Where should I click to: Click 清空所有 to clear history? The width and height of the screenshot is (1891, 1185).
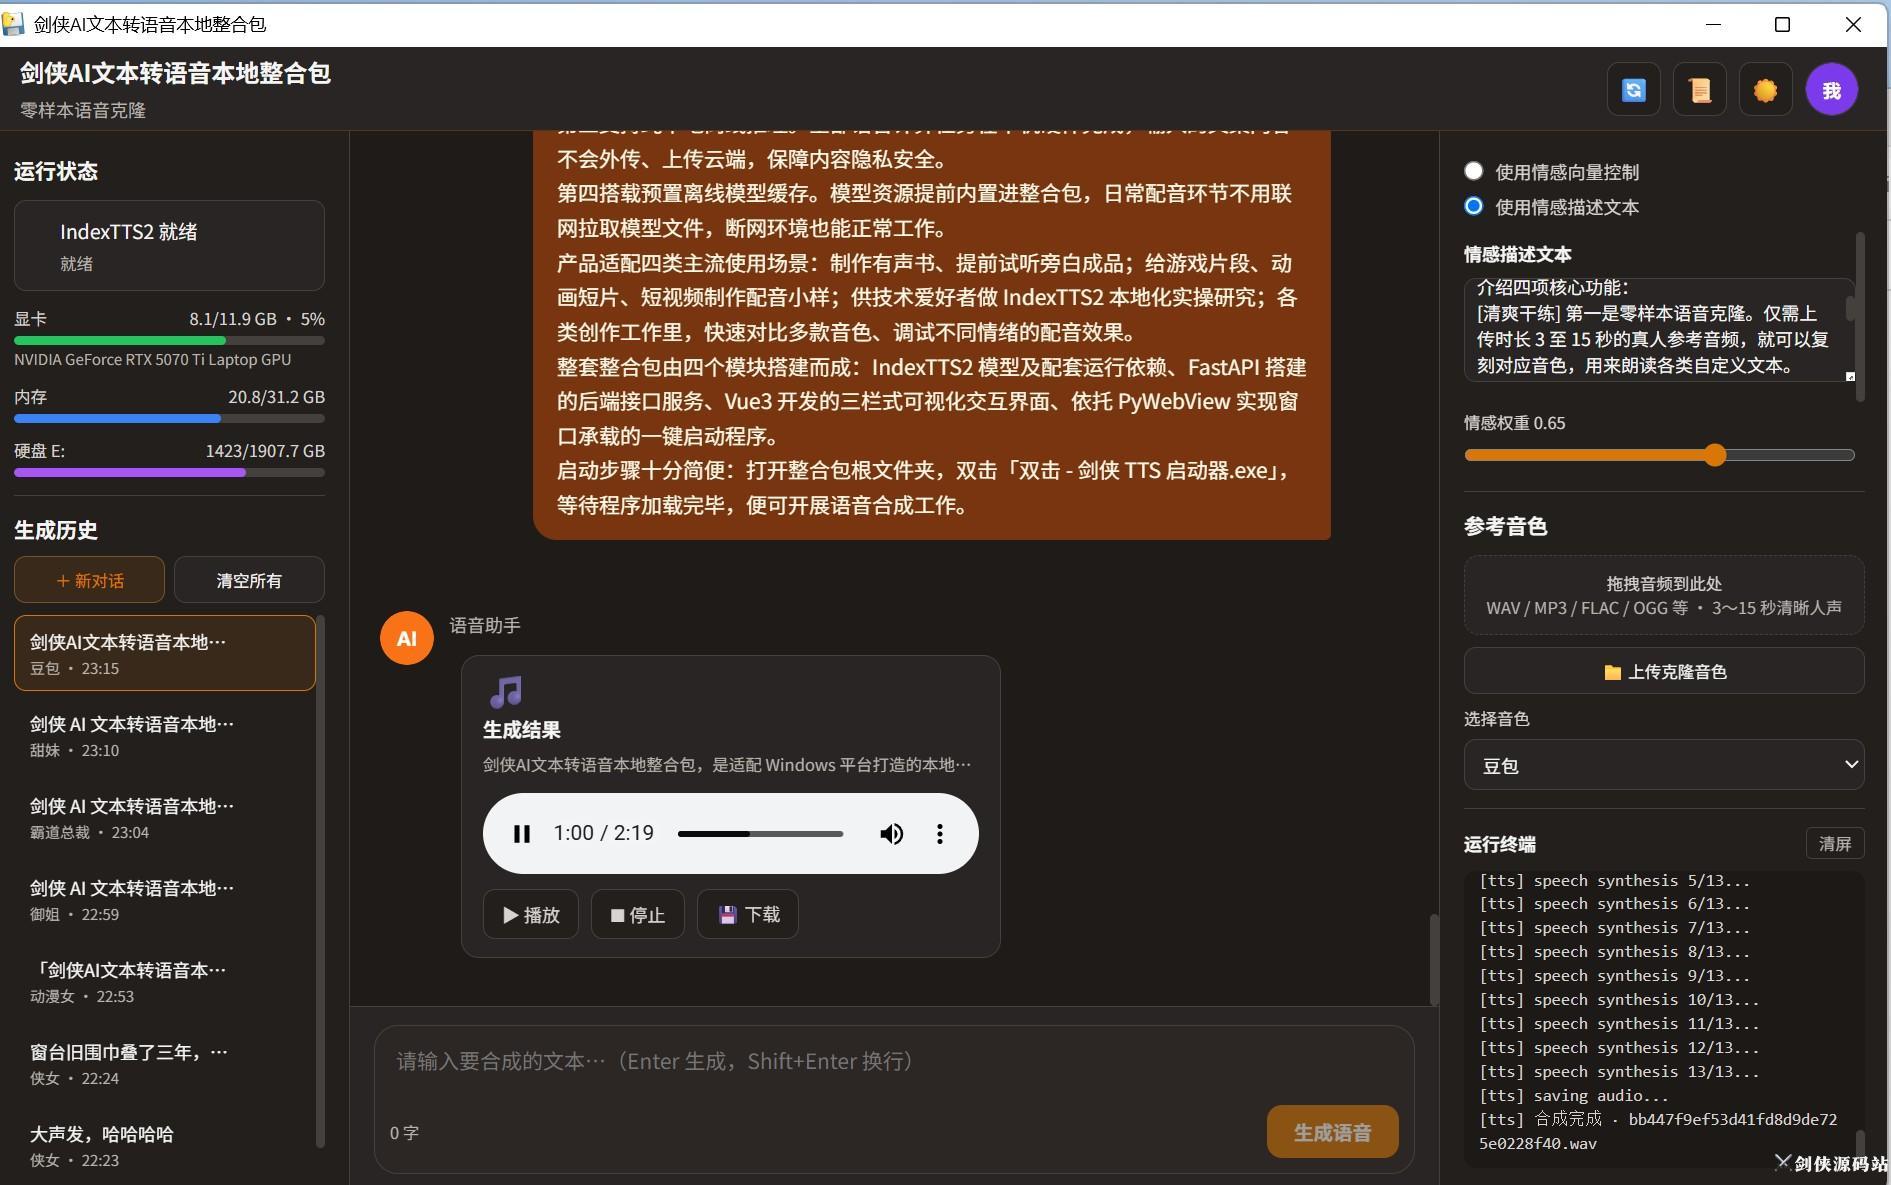(249, 580)
